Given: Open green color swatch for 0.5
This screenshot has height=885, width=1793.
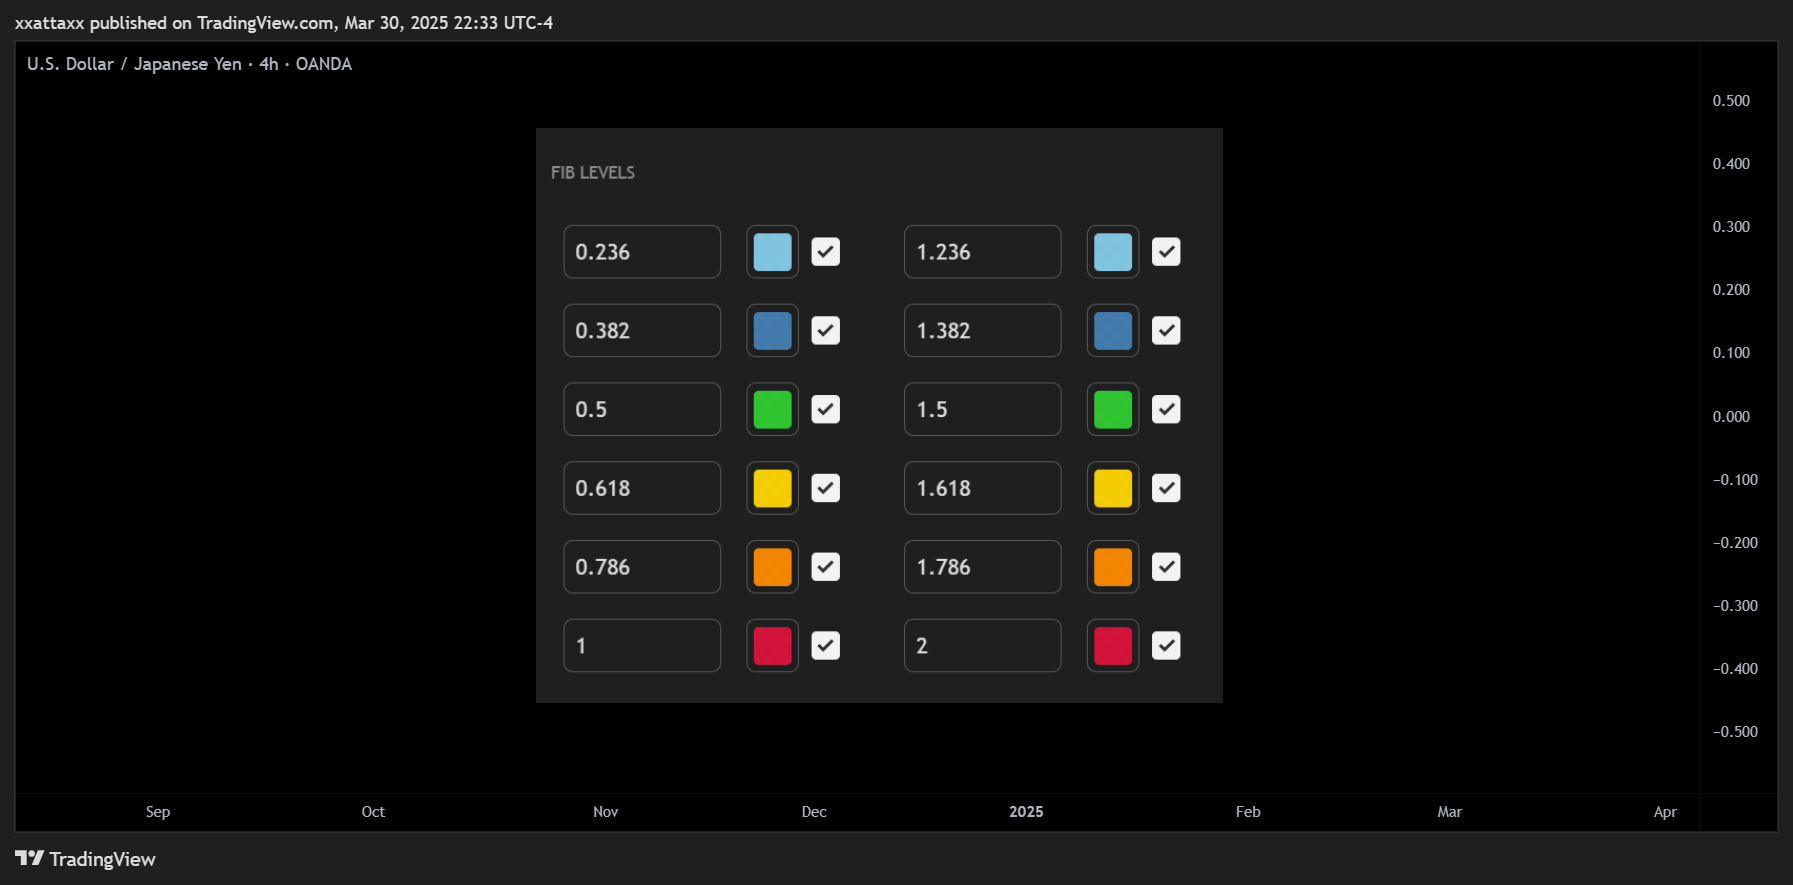Looking at the screenshot, I should tap(772, 409).
